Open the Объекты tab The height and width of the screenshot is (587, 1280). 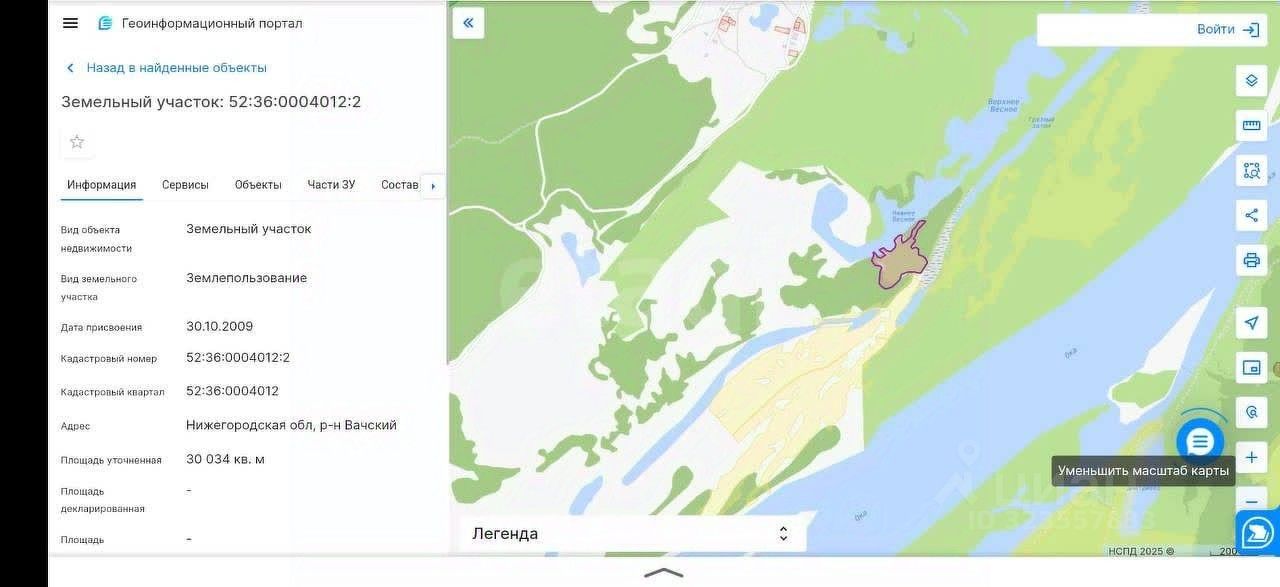coord(258,185)
